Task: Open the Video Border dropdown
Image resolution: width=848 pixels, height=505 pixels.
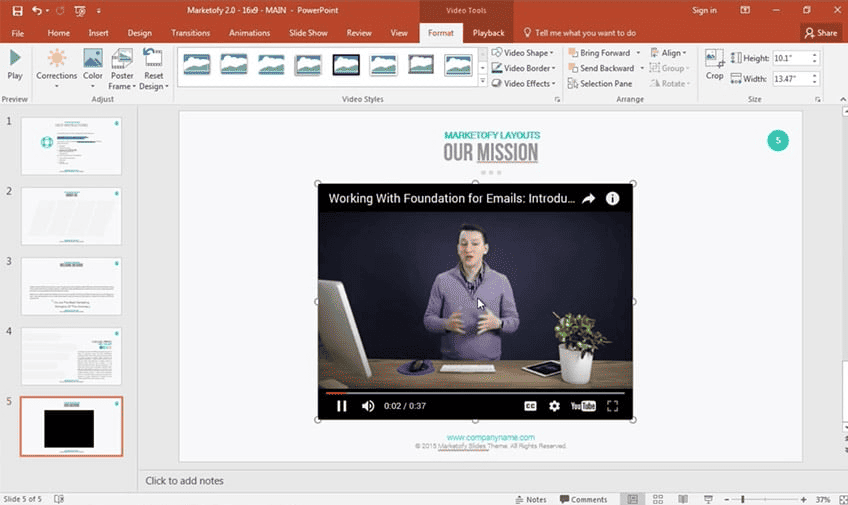Action: coord(523,68)
